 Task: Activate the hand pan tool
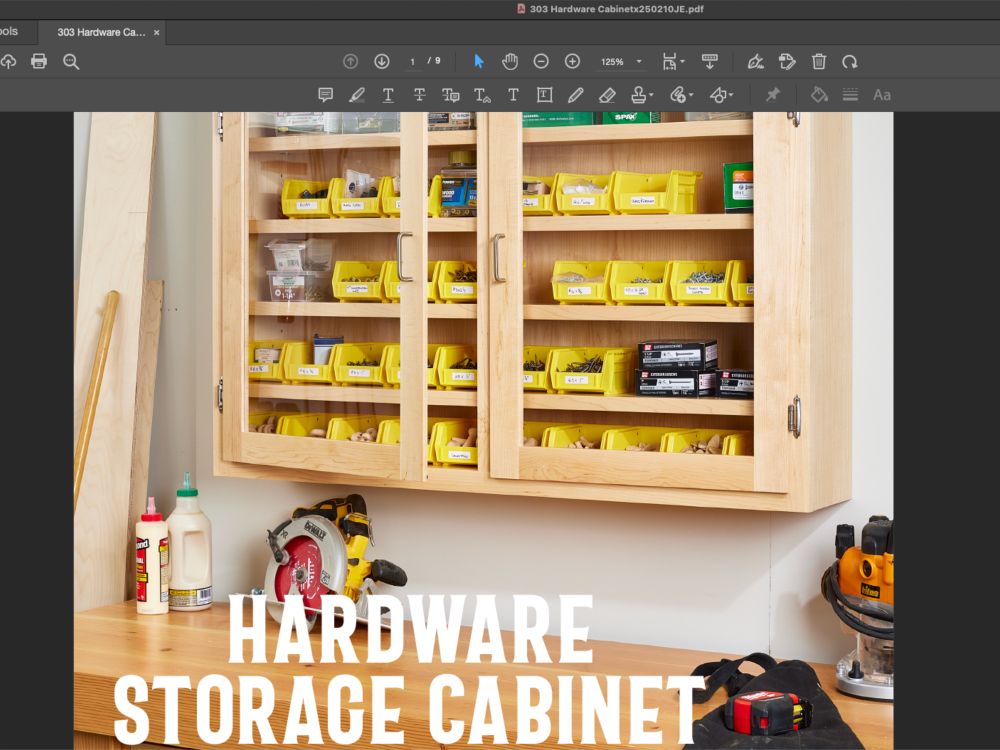point(510,61)
